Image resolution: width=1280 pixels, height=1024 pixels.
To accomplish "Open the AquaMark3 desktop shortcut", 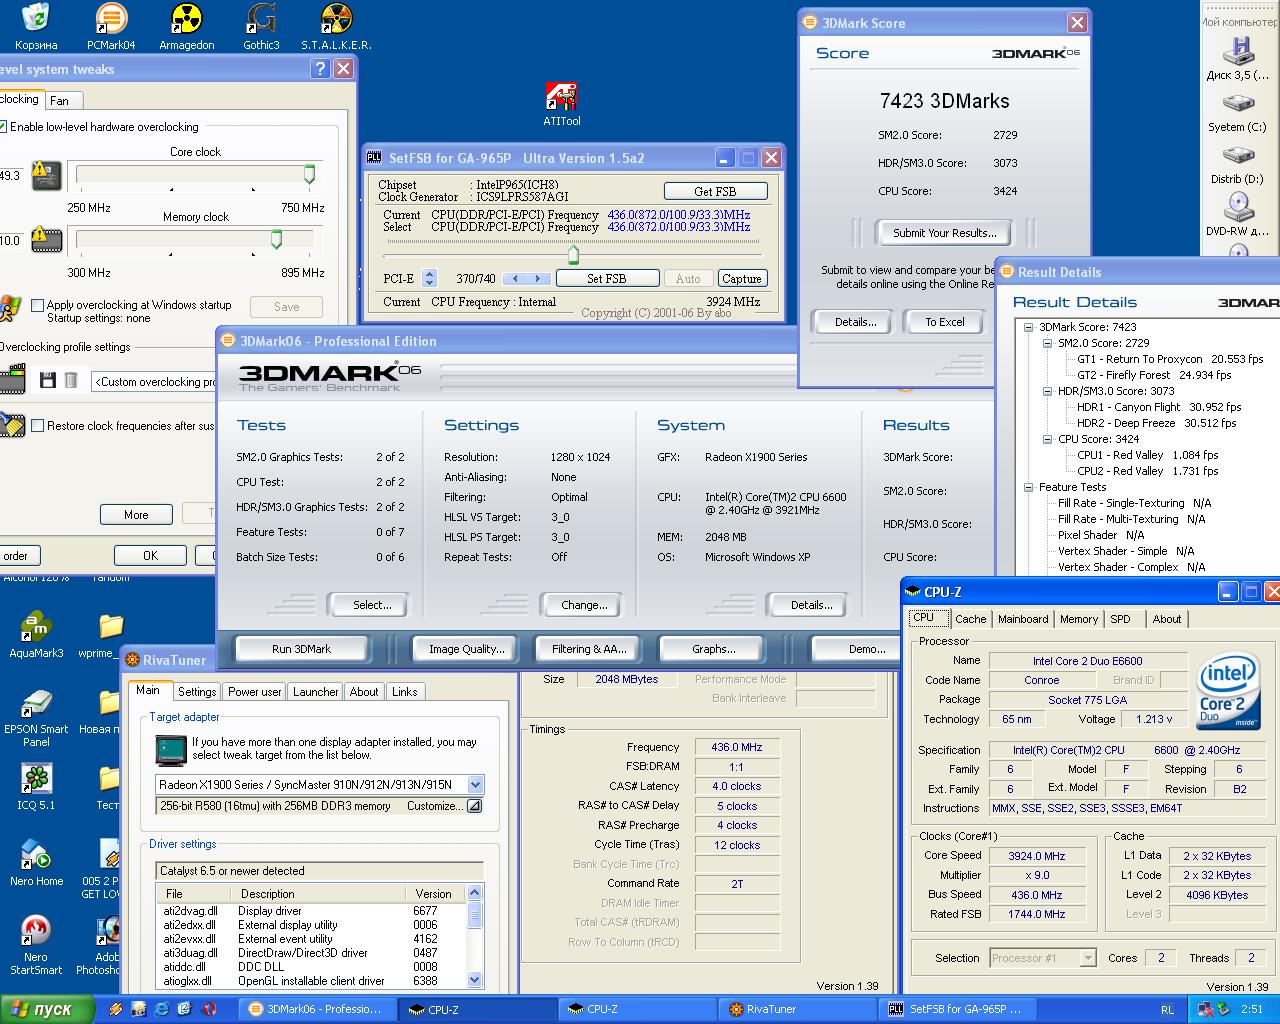I will pyautogui.click(x=36, y=635).
